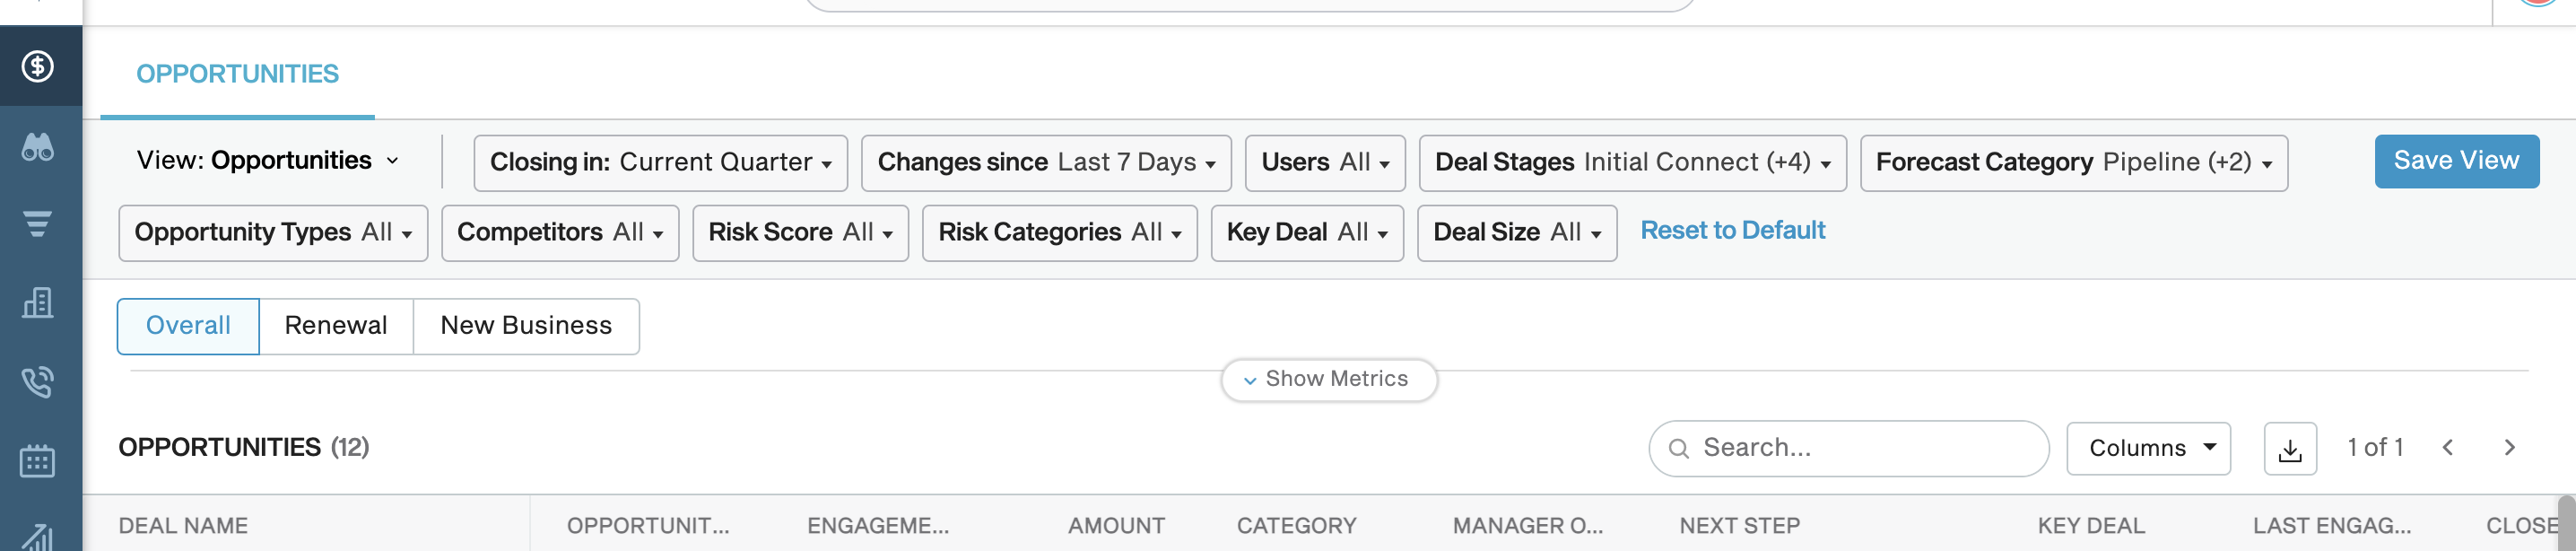The image size is (2576, 551).
Task: Expand the Show Metrics section
Action: [1329, 380]
